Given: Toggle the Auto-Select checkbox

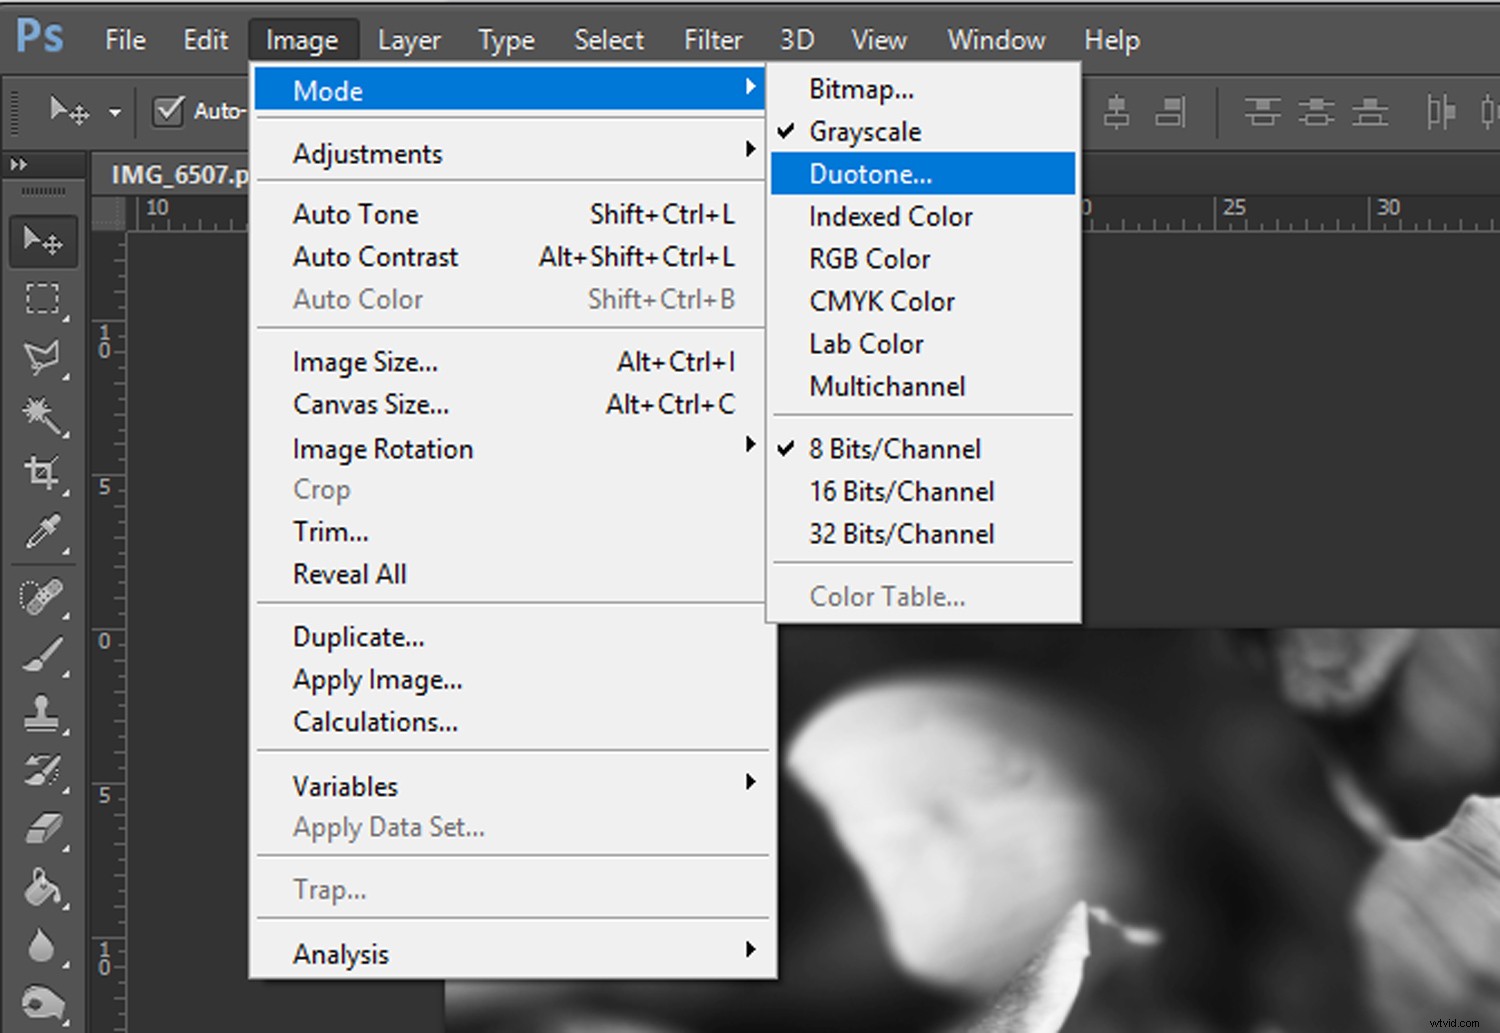Looking at the screenshot, I should coord(168,111).
